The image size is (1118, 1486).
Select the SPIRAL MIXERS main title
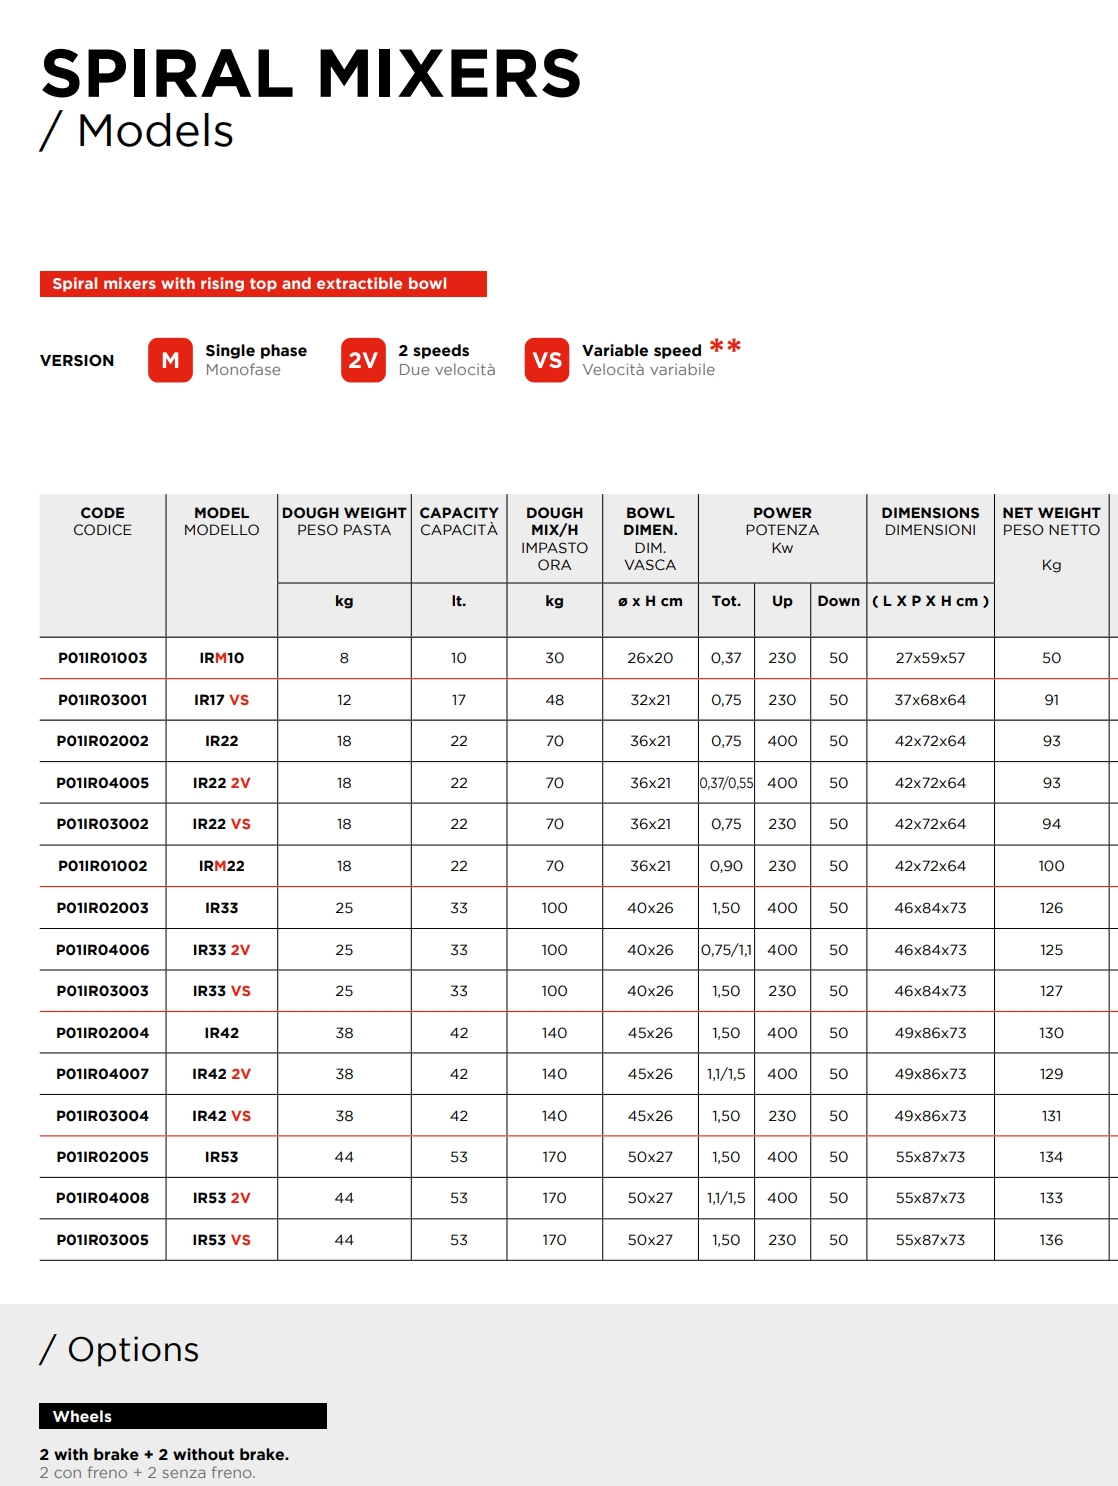click(311, 74)
